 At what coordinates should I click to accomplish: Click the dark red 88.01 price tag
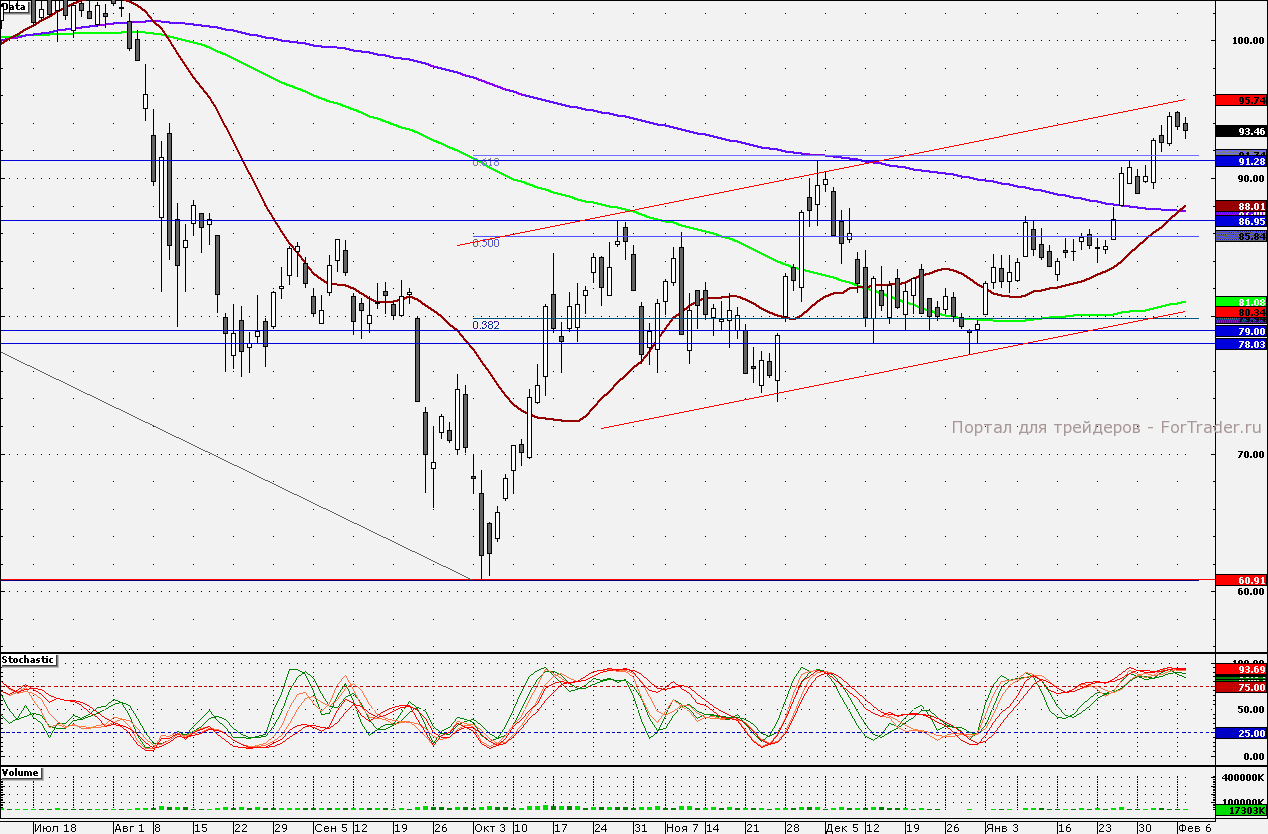tap(1240, 206)
